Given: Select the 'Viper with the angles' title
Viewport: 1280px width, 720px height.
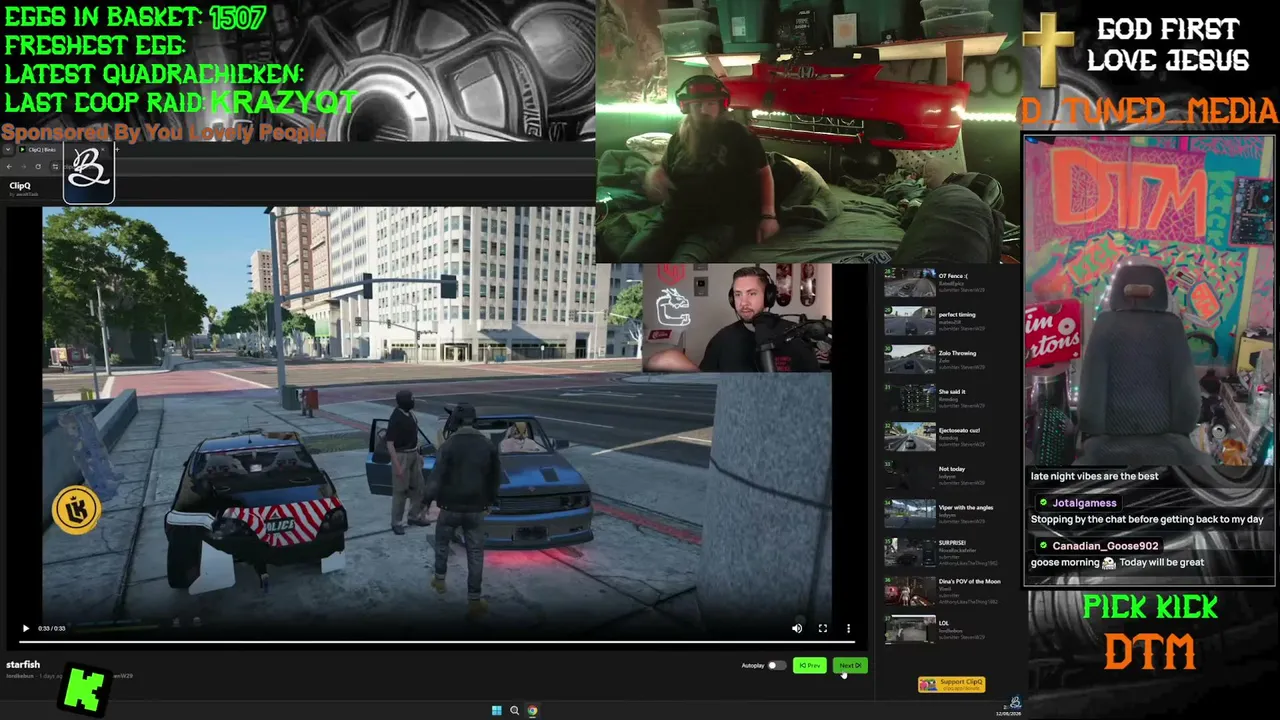Looking at the screenshot, I should coord(966,507).
